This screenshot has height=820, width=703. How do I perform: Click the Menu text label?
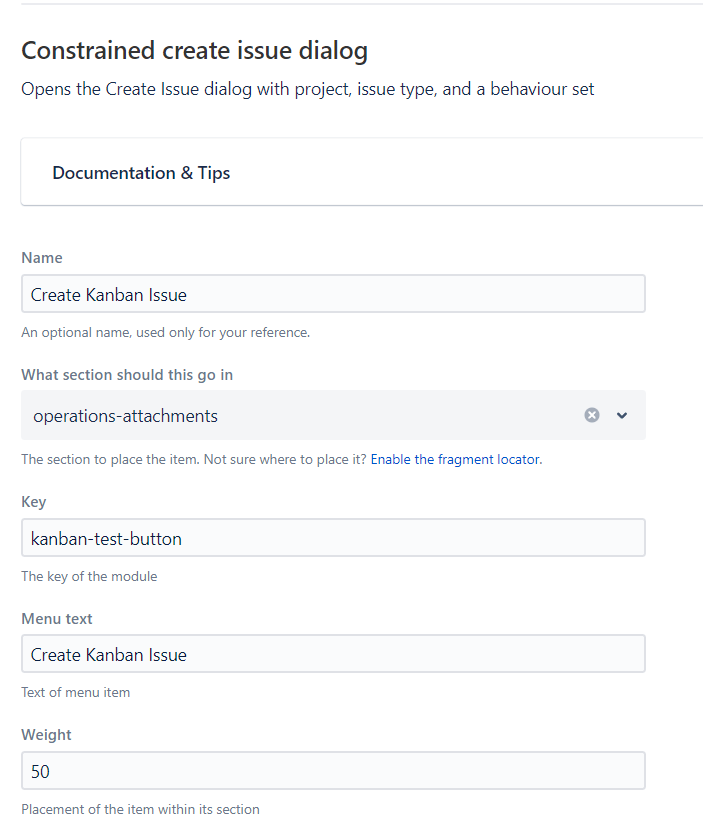57,619
